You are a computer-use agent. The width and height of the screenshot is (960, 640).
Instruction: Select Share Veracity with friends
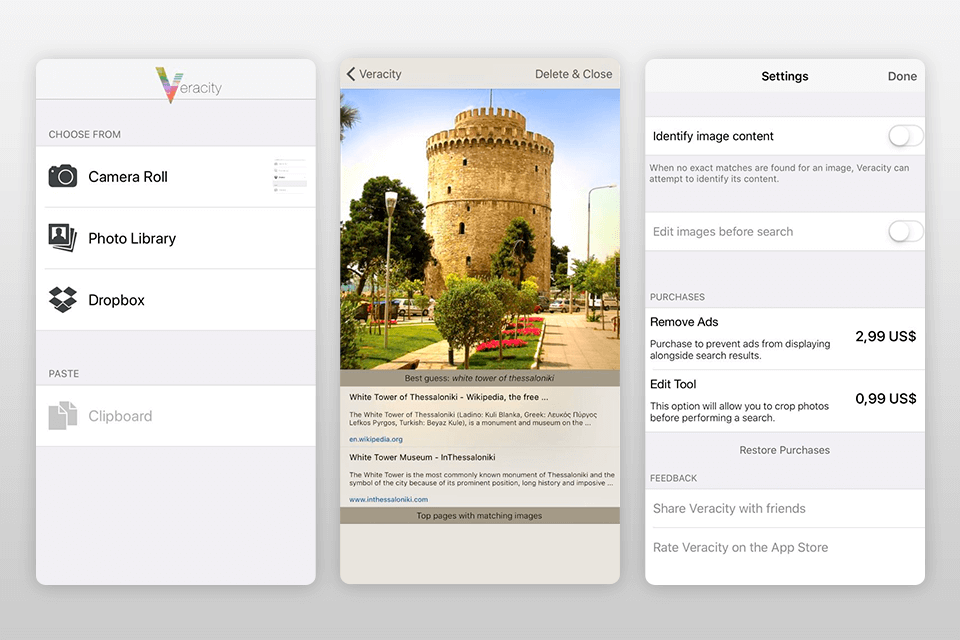point(729,508)
